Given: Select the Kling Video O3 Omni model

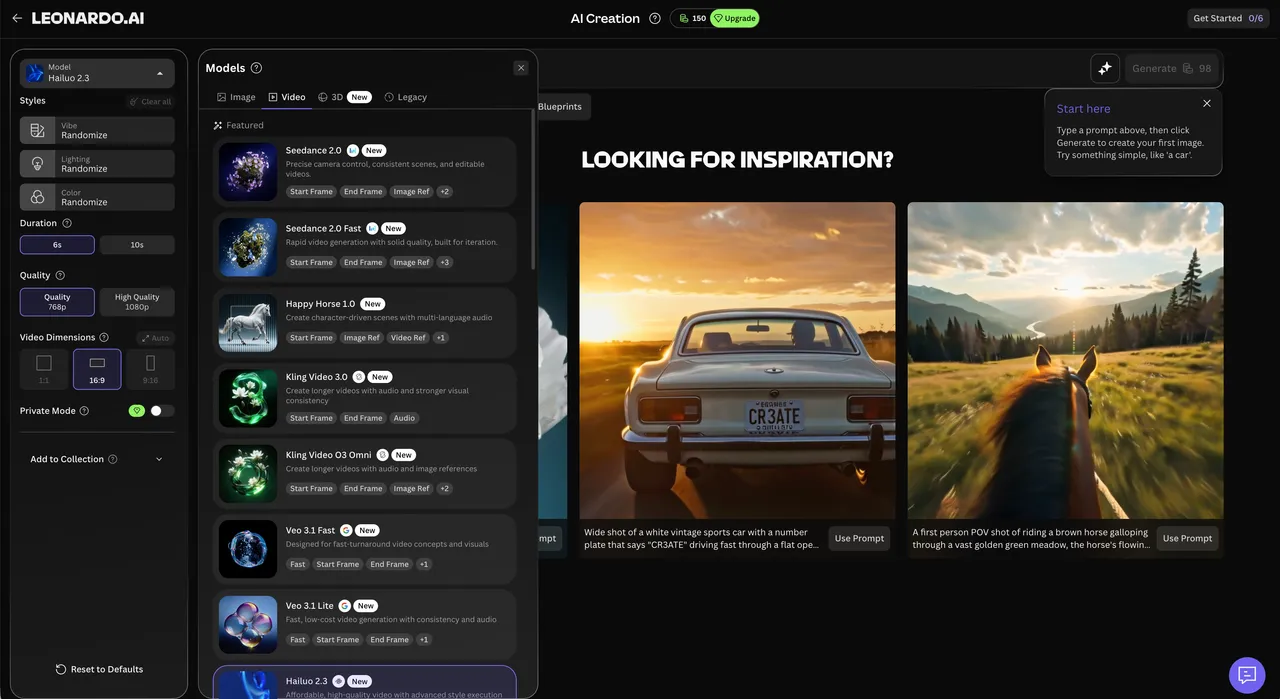Looking at the screenshot, I should (365, 474).
